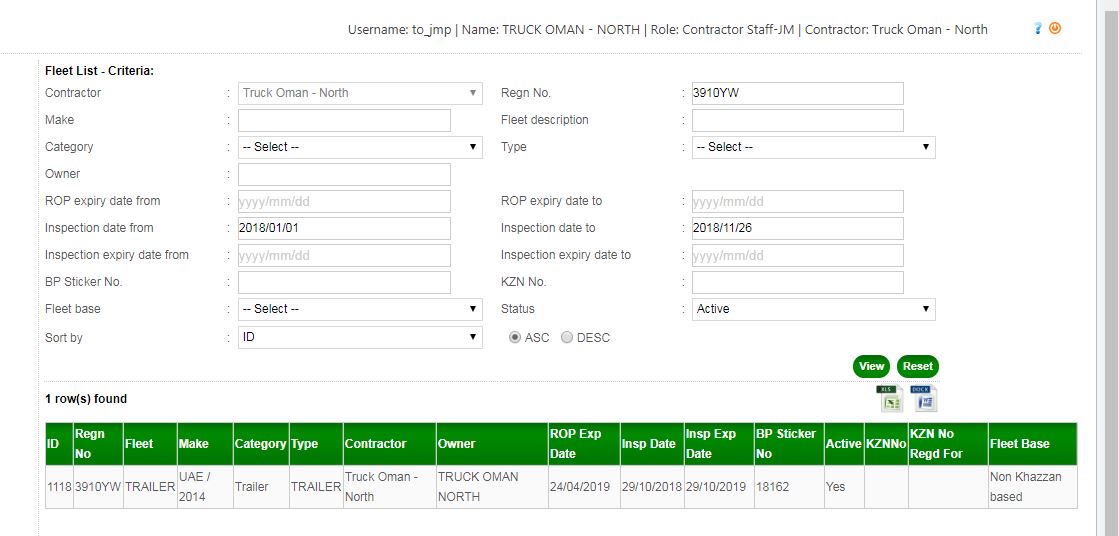Click the Inspection date to field
This screenshot has height=536, width=1119.
point(797,228)
